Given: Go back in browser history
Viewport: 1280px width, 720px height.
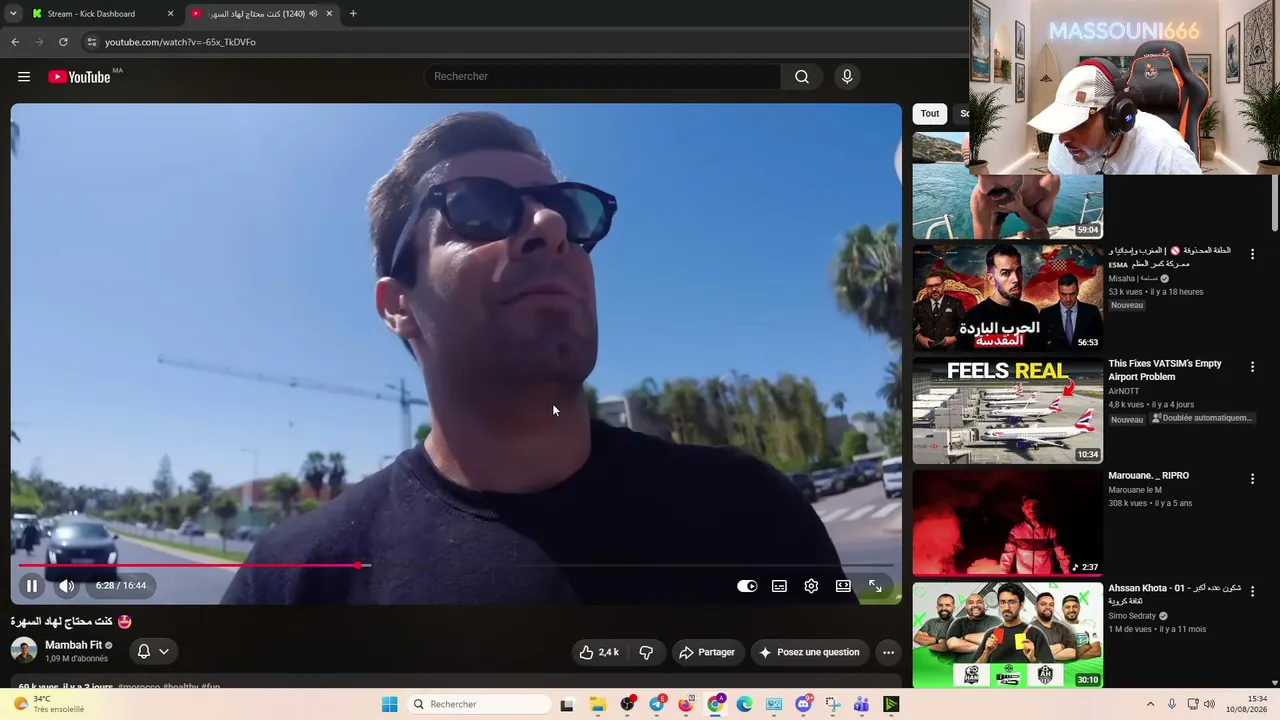Looking at the screenshot, I should click(x=15, y=42).
